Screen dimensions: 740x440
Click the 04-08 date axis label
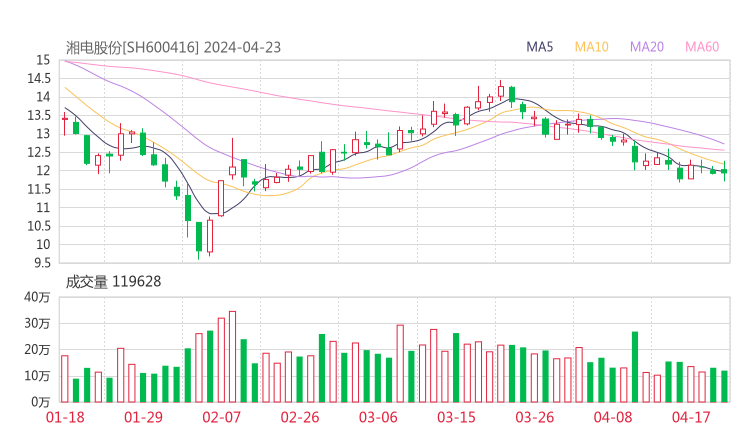(x=613, y=417)
